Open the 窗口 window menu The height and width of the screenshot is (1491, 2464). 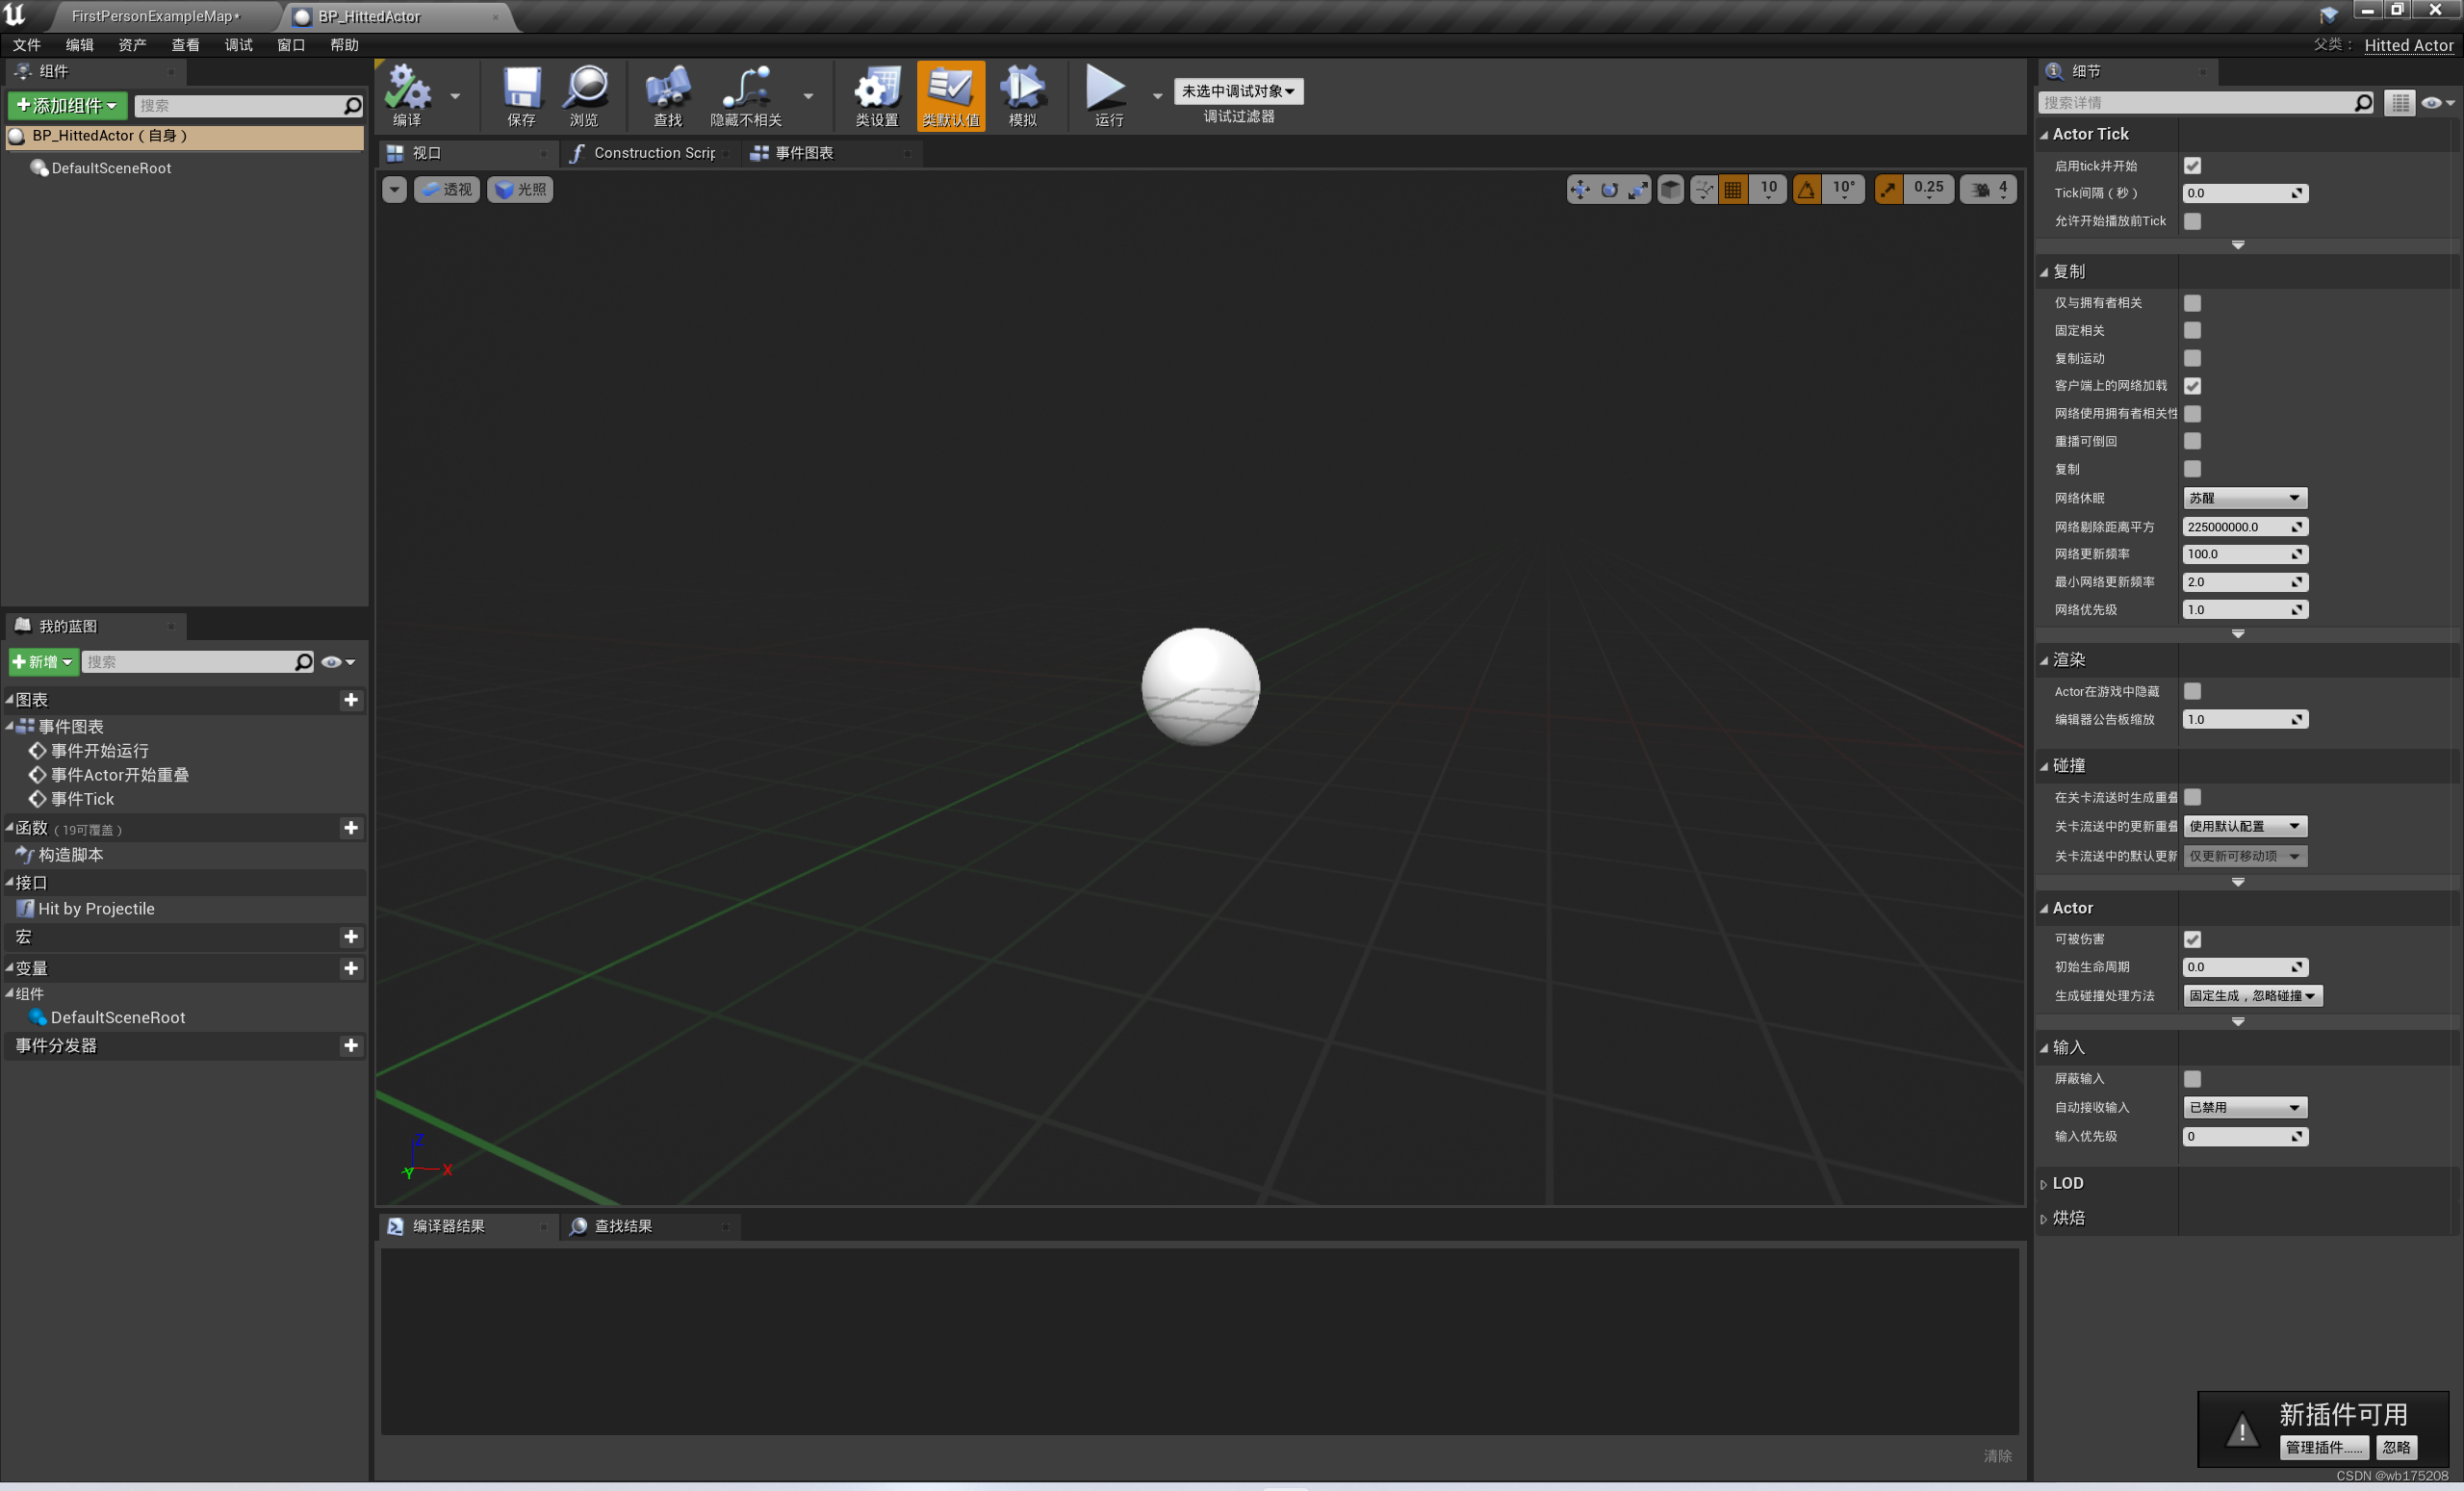click(291, 45)
